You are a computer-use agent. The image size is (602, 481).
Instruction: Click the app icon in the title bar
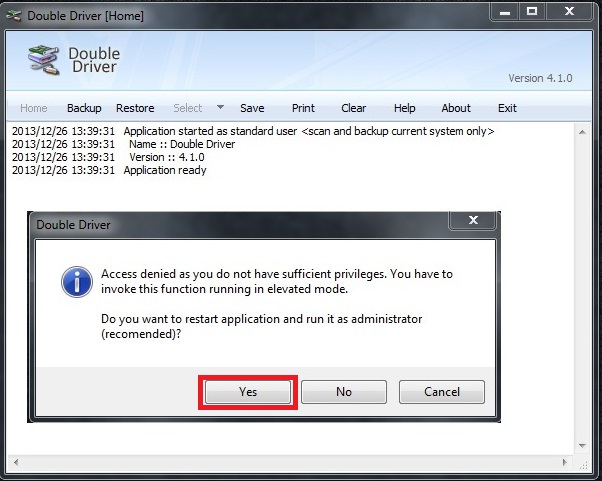point(12,13)
